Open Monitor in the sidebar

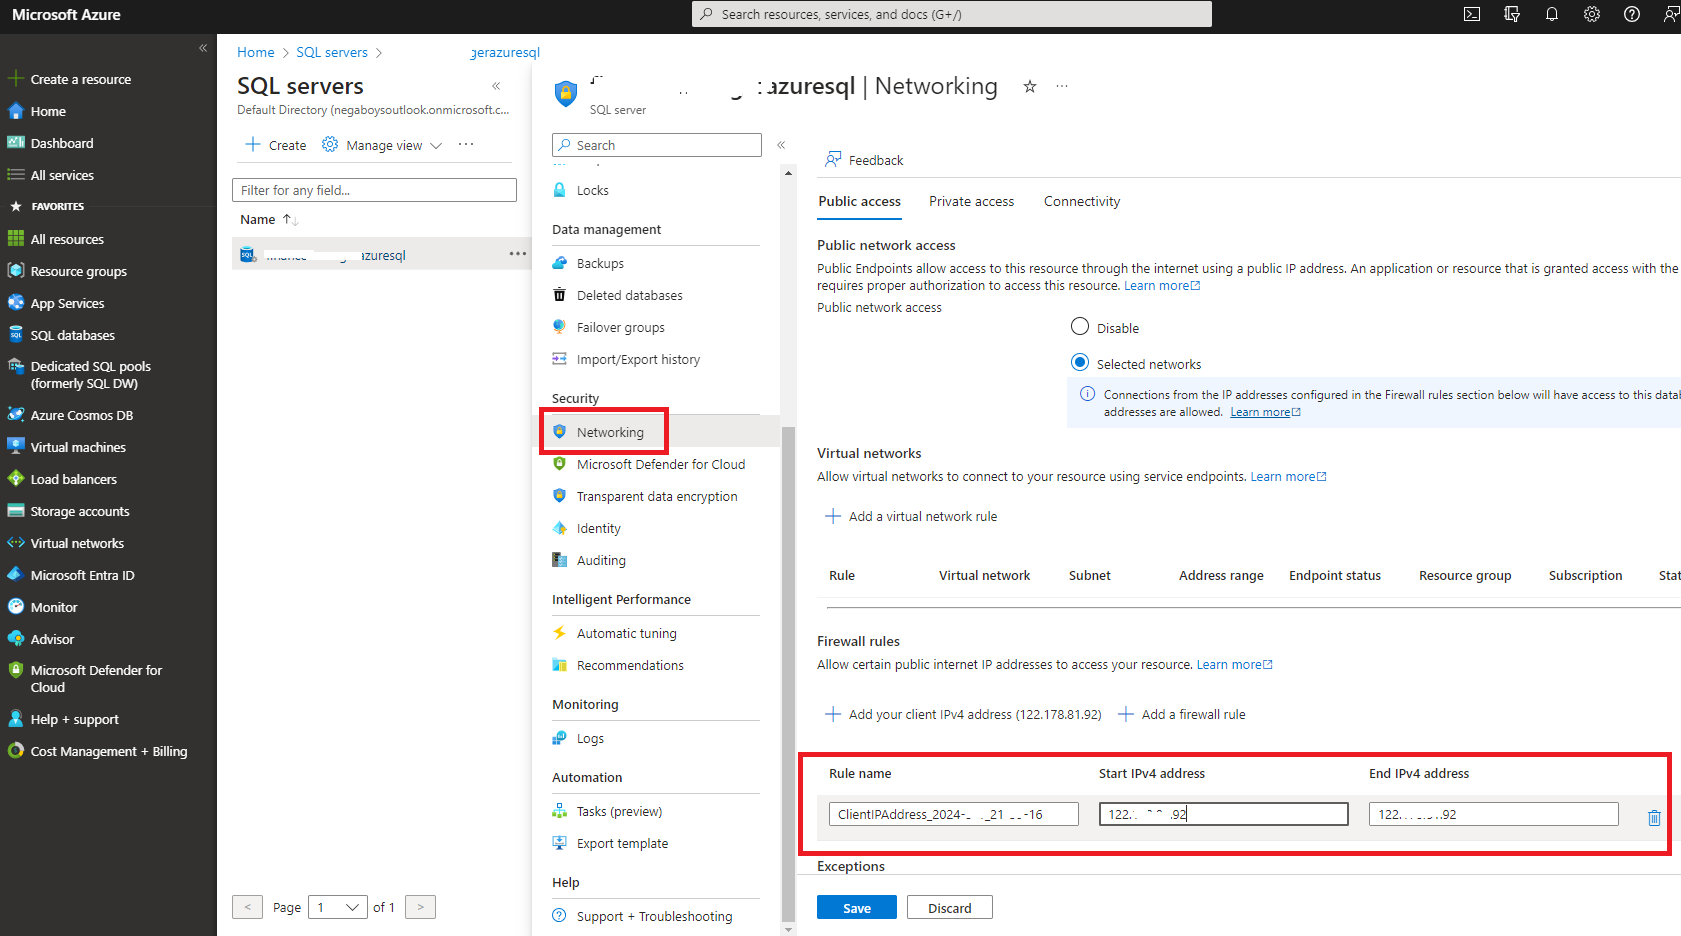pos(54,607)
